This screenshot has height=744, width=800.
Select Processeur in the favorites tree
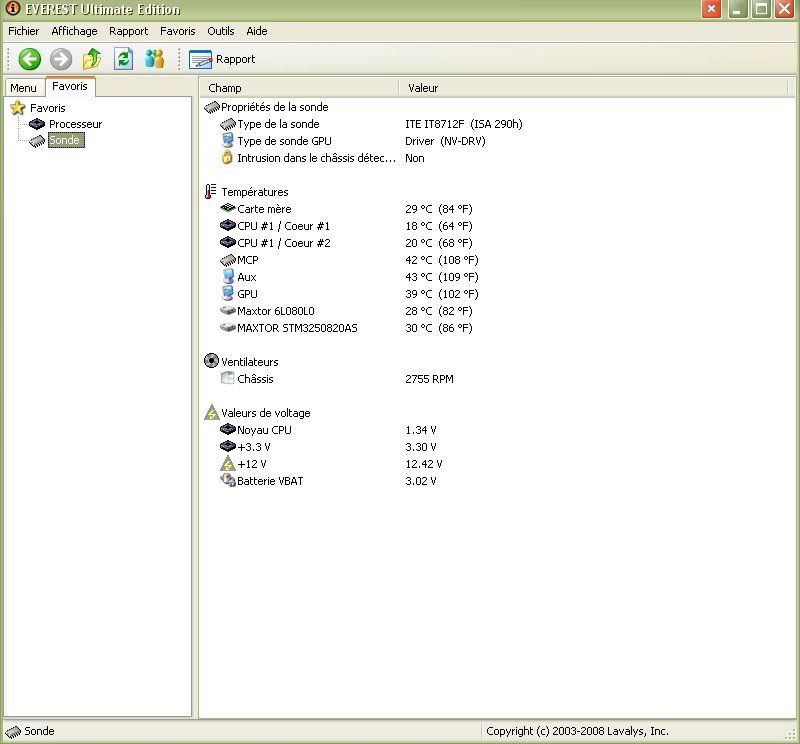pyautogui.click(x=75, y=124)
